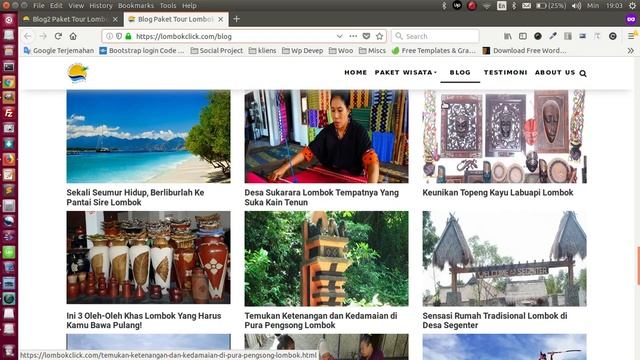Screen dimensions: 640x360
Task: Open the Tools menu
Action: (x=168, y=6)
